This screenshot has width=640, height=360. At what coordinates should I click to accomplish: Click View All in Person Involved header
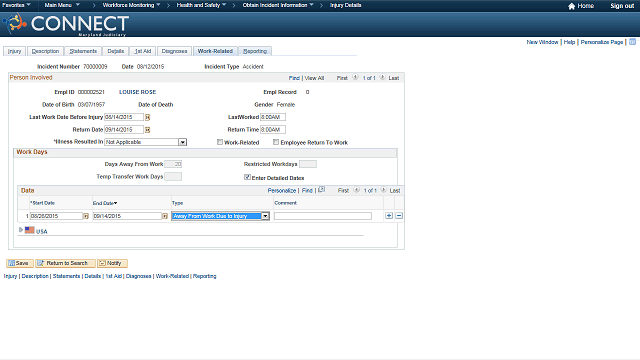[x=314, y=78]
